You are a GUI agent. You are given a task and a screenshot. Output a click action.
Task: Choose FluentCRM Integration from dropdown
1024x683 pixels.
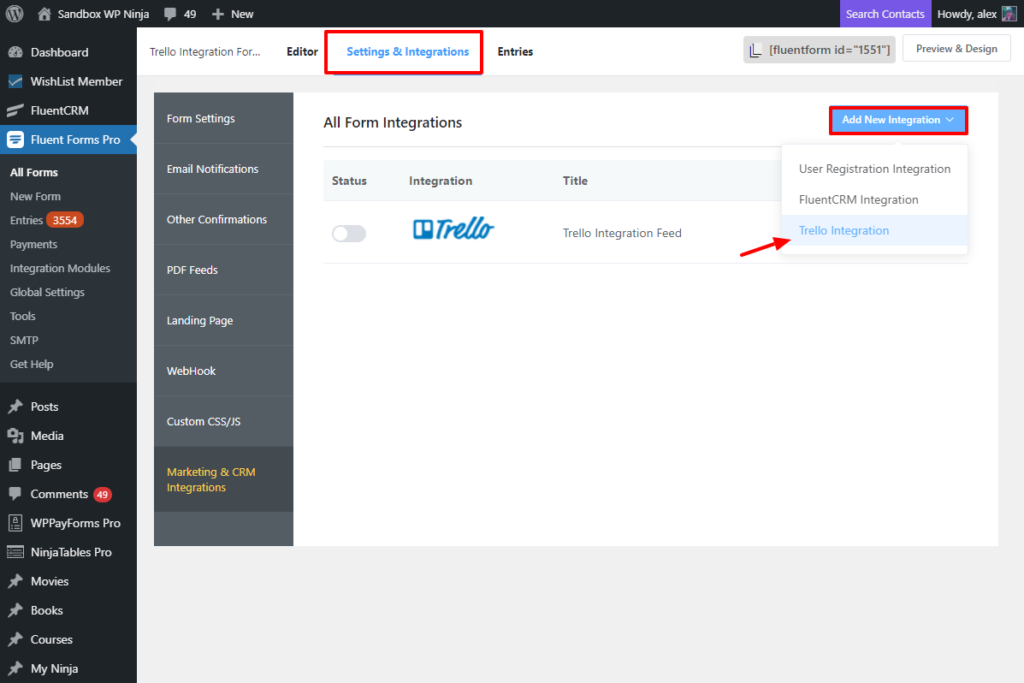click(x=874, y=200)
